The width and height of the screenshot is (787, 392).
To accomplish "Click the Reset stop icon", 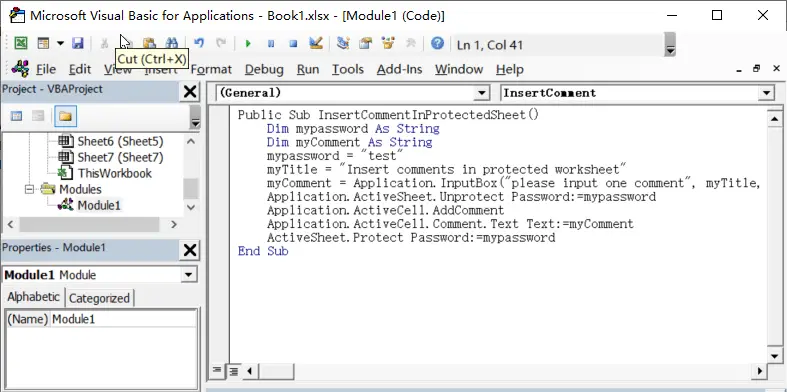I will pyautogui.click(x=293, y=44).
